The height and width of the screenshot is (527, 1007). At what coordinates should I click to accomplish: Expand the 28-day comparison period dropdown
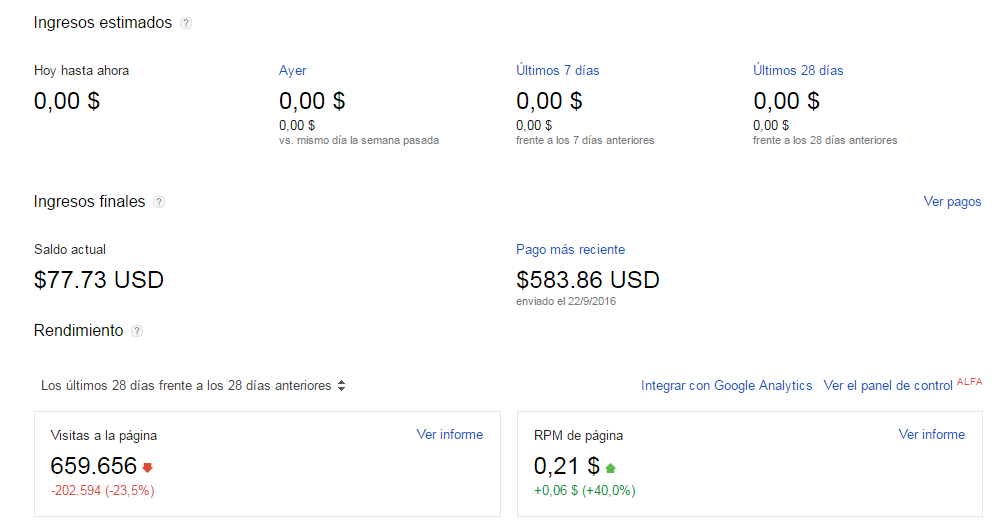coord(194,385)
